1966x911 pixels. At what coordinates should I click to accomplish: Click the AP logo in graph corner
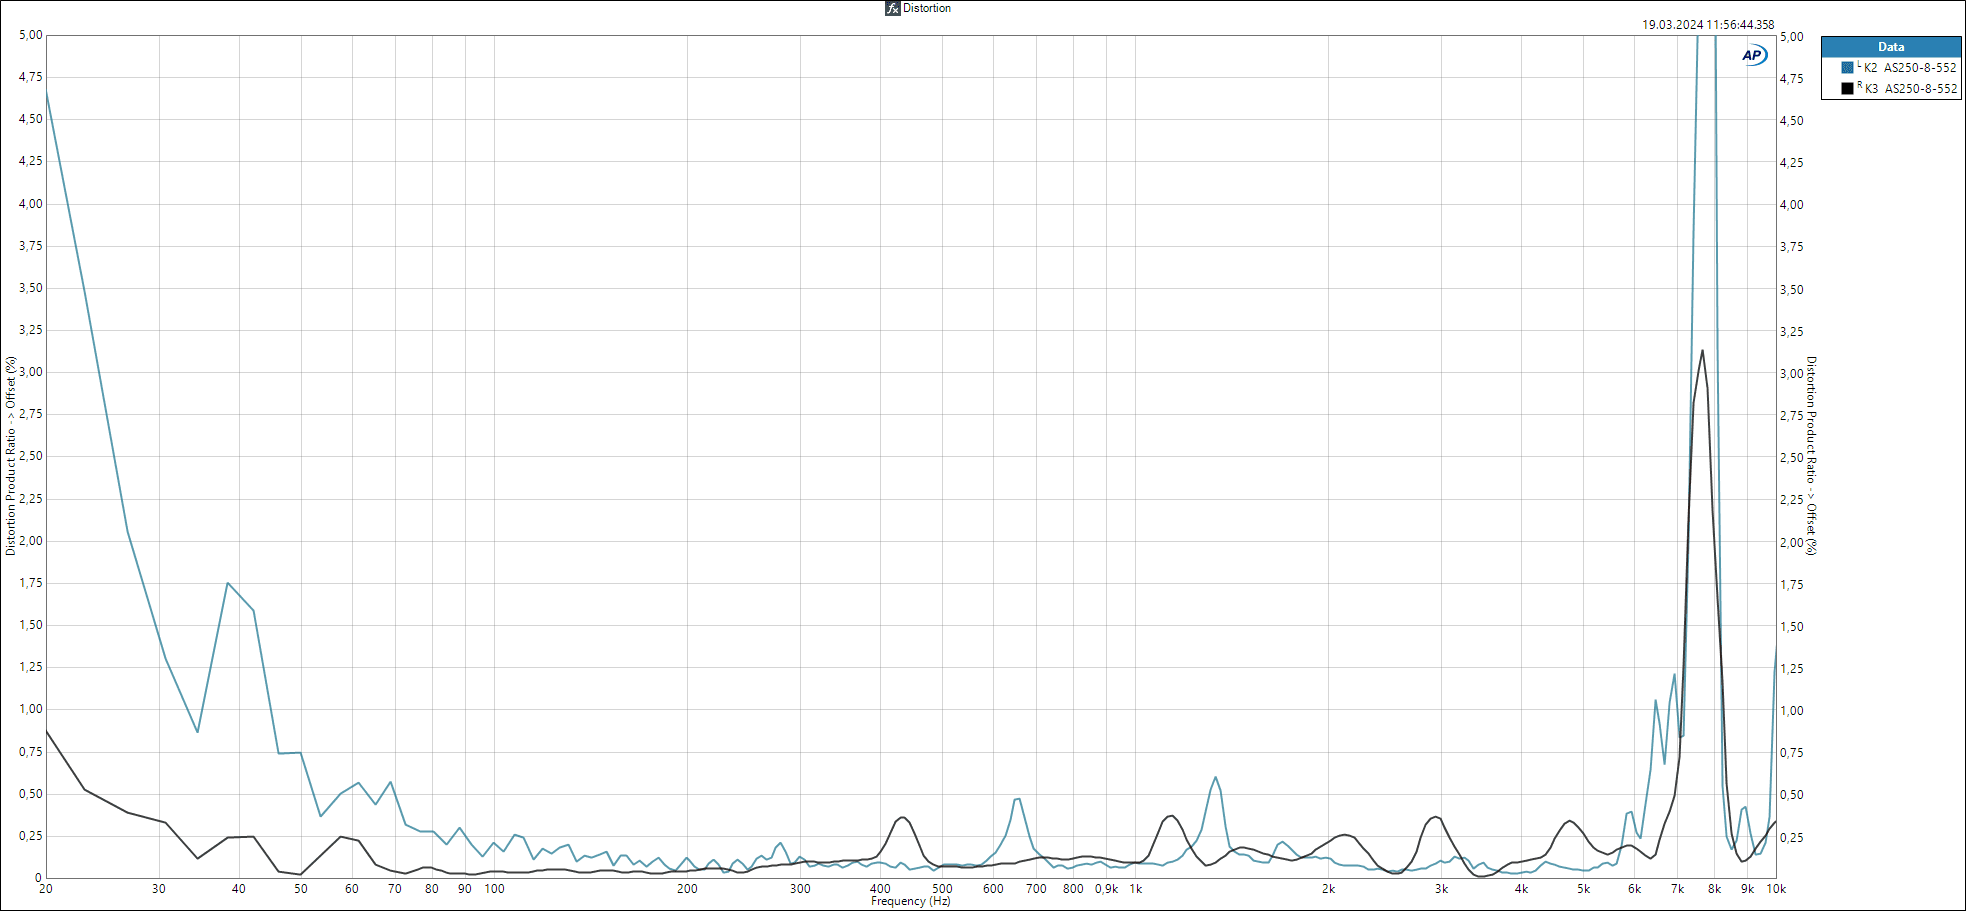[1753, 55]
